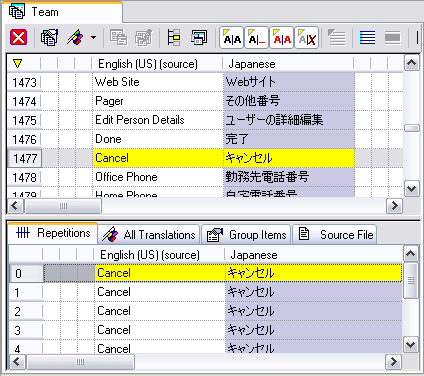The image size is (424, 376).
Task: Click the Repetitions tab tally icon
Action: [x=23, y=233]
